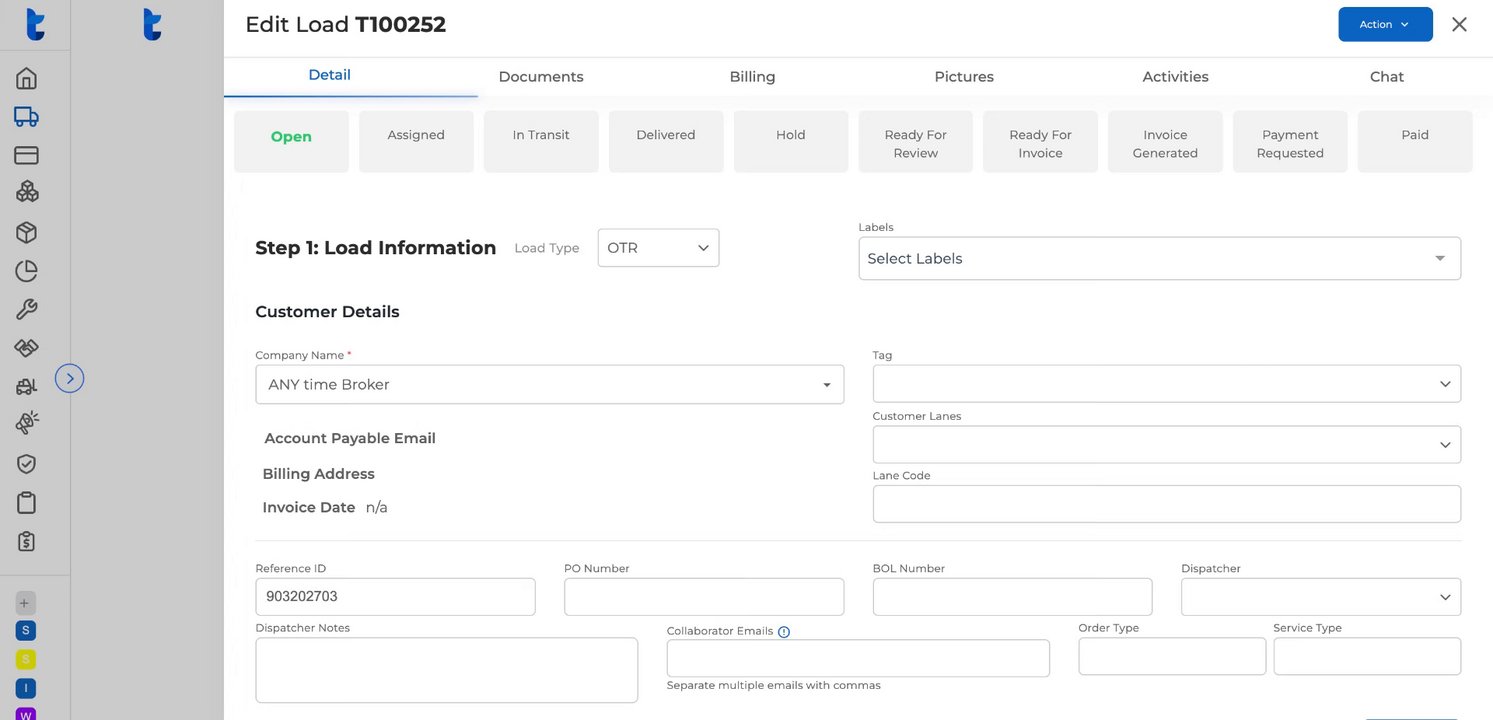Open the credit card icon in sidebar
Screen dimensions: 1493x720
[x=27, y=155]
